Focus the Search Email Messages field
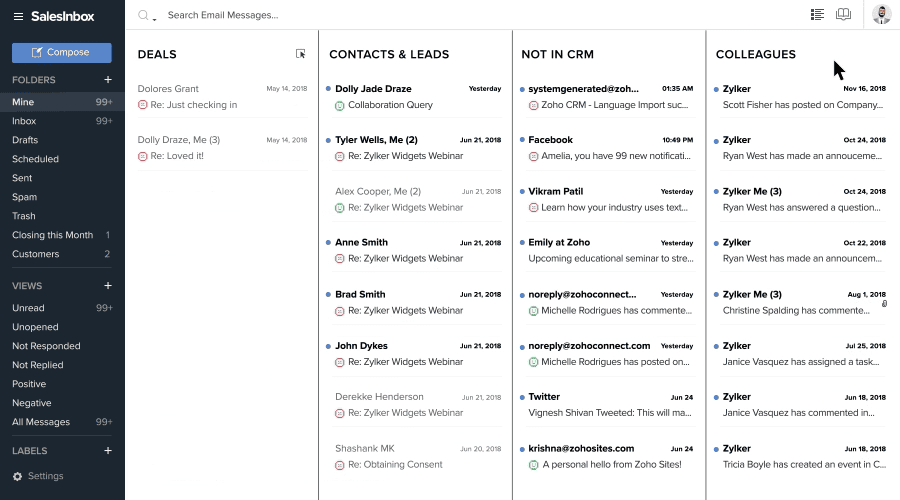This screenshot has width=900, height=500. pyautogui.click(x=223, y=15)
